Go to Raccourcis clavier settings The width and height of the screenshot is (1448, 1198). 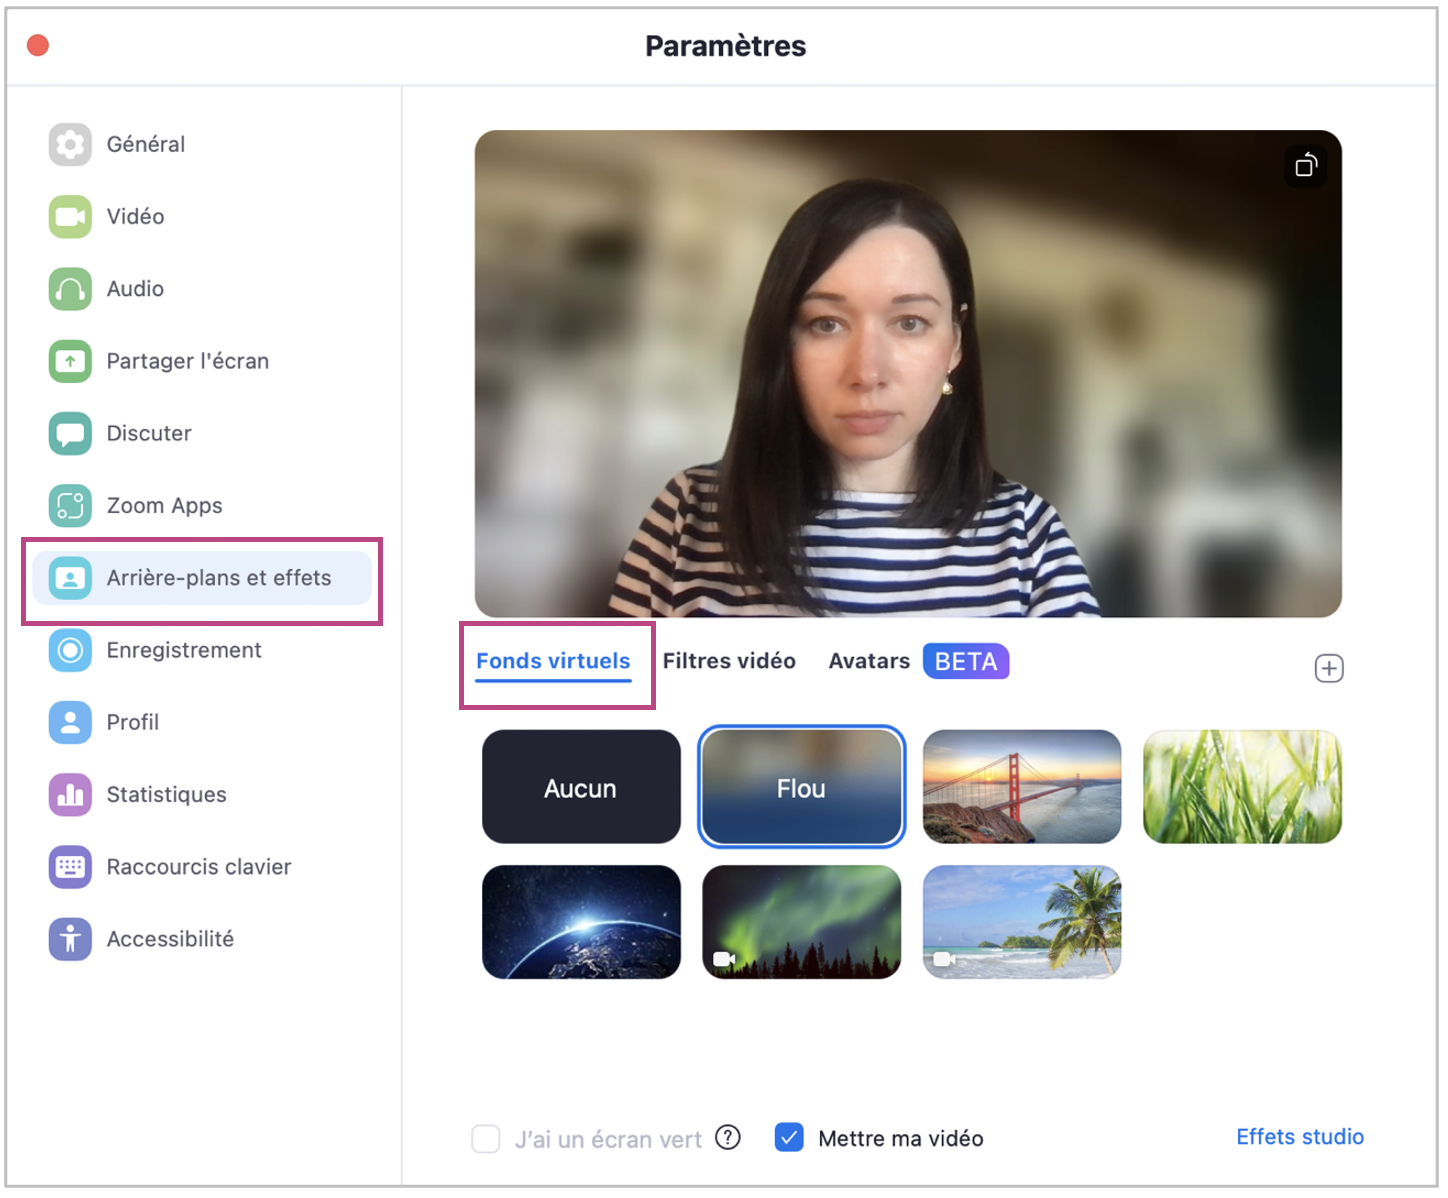(x=198, y=867)
